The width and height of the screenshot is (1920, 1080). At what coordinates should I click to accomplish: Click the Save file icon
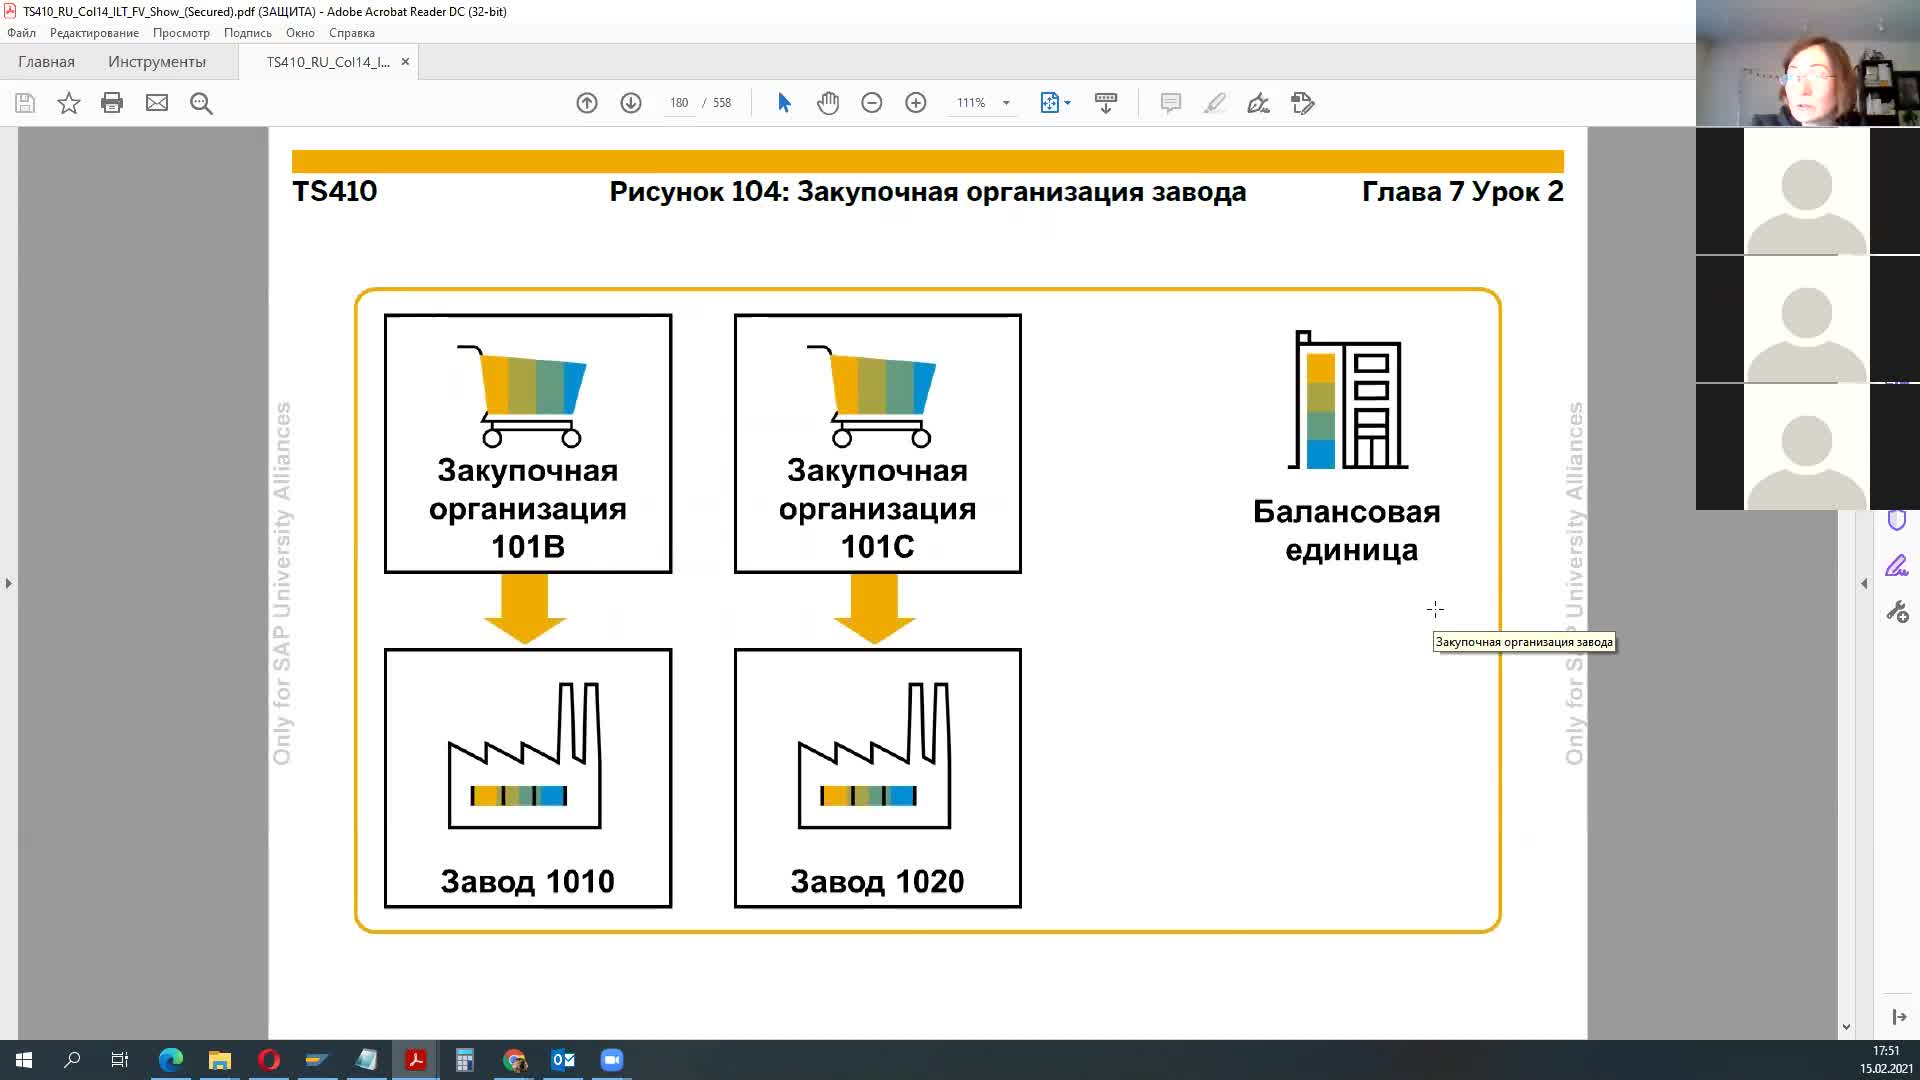point(25,103)
